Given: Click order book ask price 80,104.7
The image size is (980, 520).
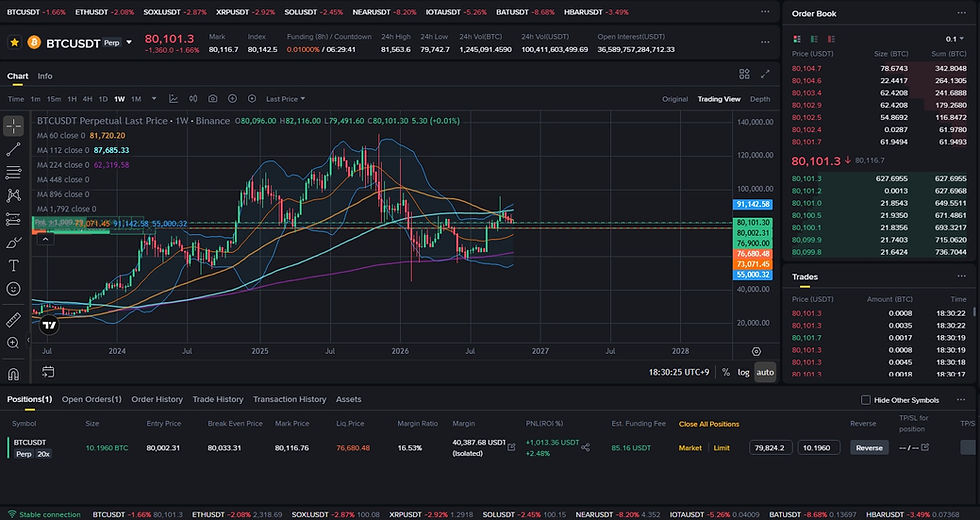Looking at the screenshot, I should (x=806, y=68).
